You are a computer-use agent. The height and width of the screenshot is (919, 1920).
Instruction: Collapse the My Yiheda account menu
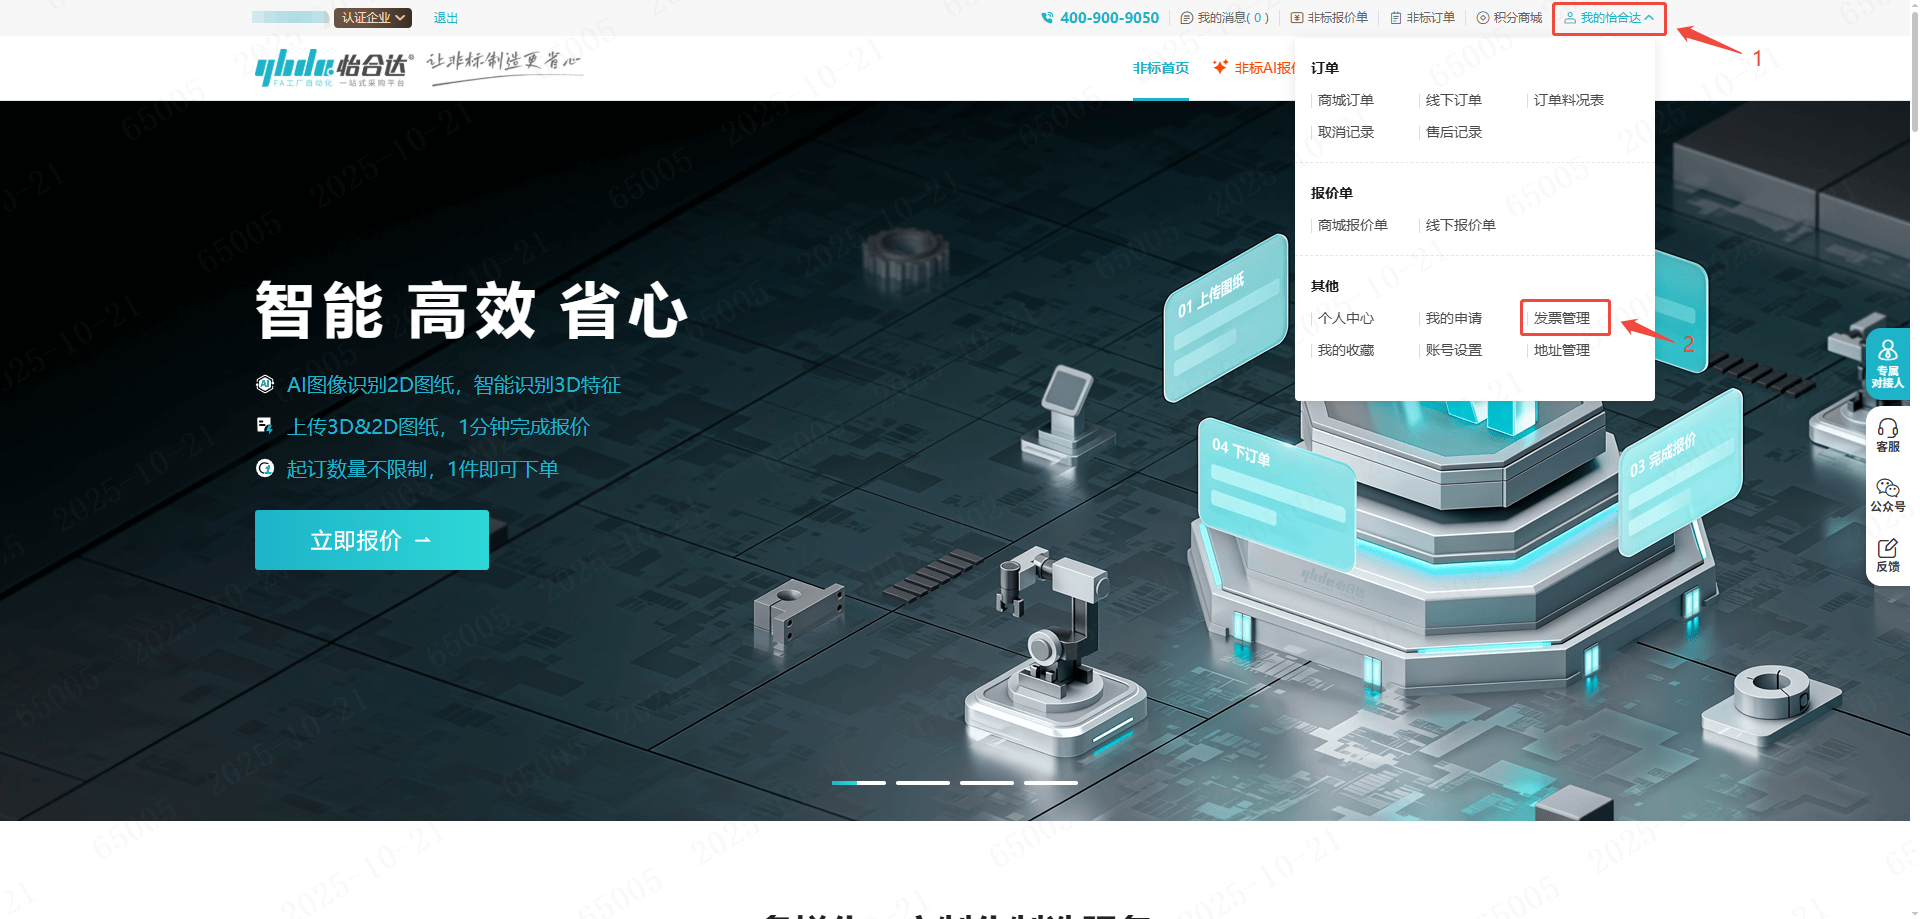1608,18
